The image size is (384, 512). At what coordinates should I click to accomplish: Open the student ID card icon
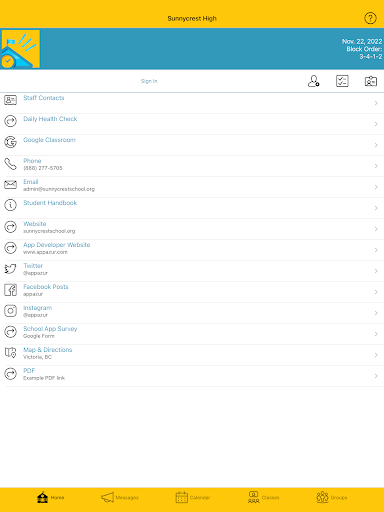click(x=371, y=81)
